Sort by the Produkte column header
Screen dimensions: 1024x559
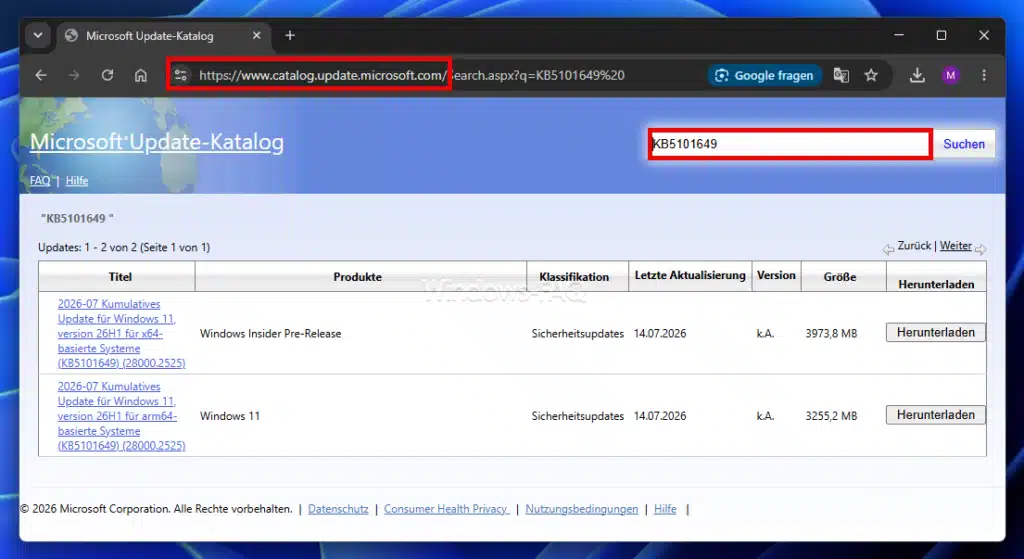[357, 277]
